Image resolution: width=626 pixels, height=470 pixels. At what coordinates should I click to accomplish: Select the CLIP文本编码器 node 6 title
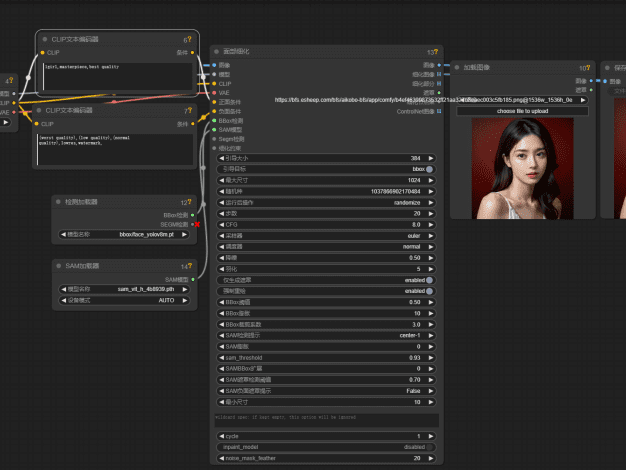(75, 39)
